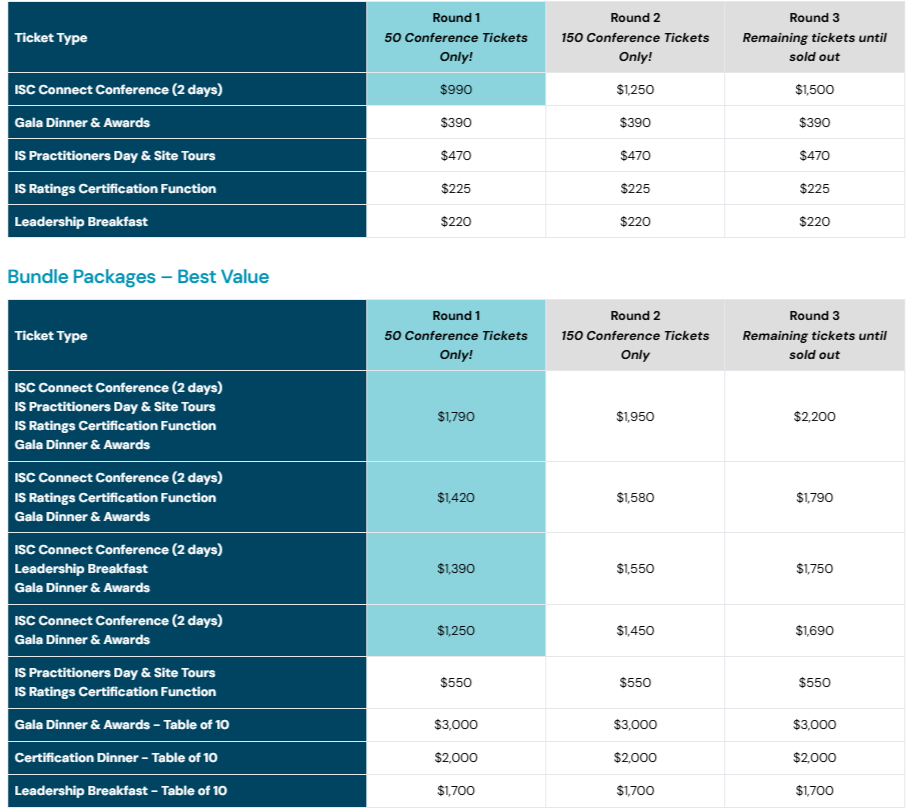Click the $1,420 bundle price cell
Viewport: 915px width, 810px height.
pos(456,497)
